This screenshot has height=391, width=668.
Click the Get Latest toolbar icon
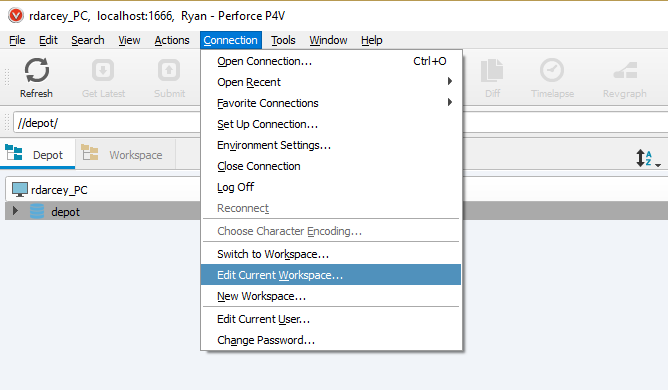(x=103, y=70)
